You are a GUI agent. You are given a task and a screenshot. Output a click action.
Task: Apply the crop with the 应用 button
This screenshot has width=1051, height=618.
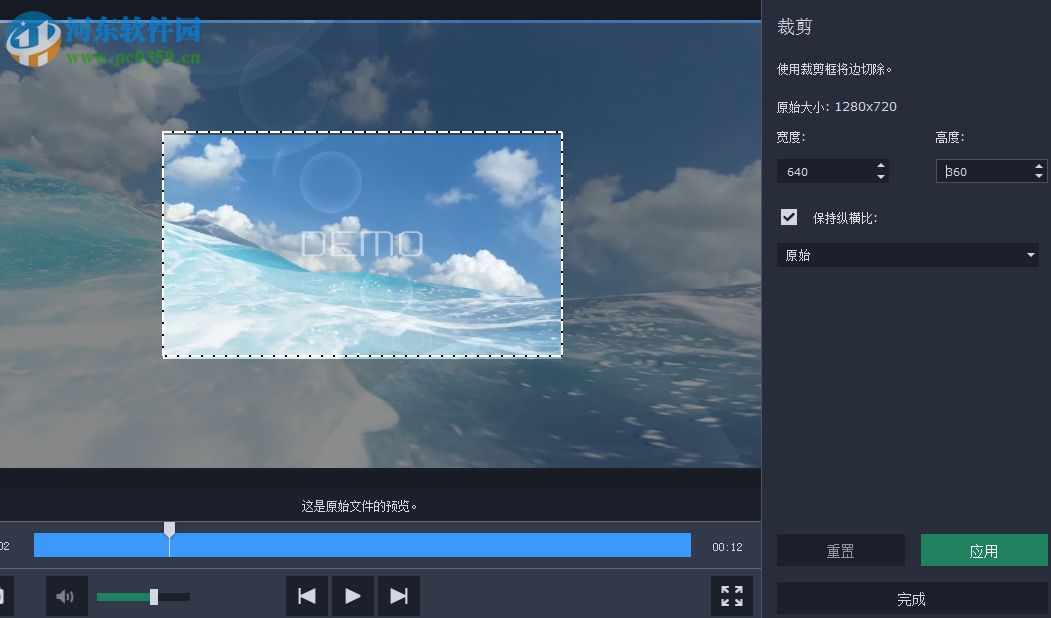(x=984, y=549)
